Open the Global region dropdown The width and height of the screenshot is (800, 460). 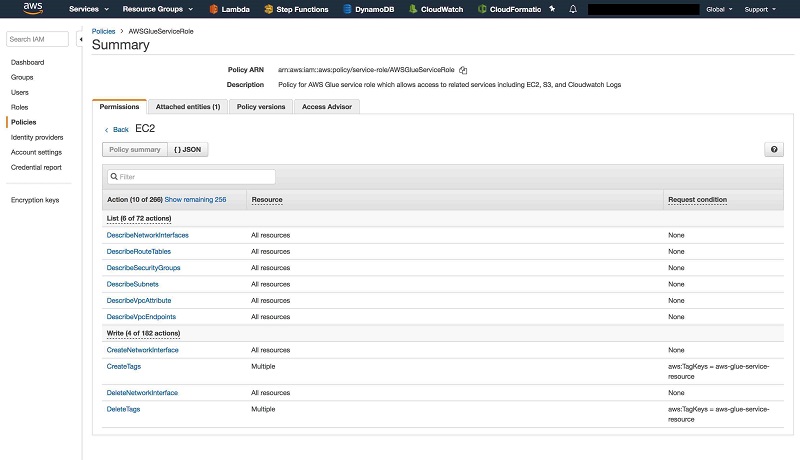(719, 9)
